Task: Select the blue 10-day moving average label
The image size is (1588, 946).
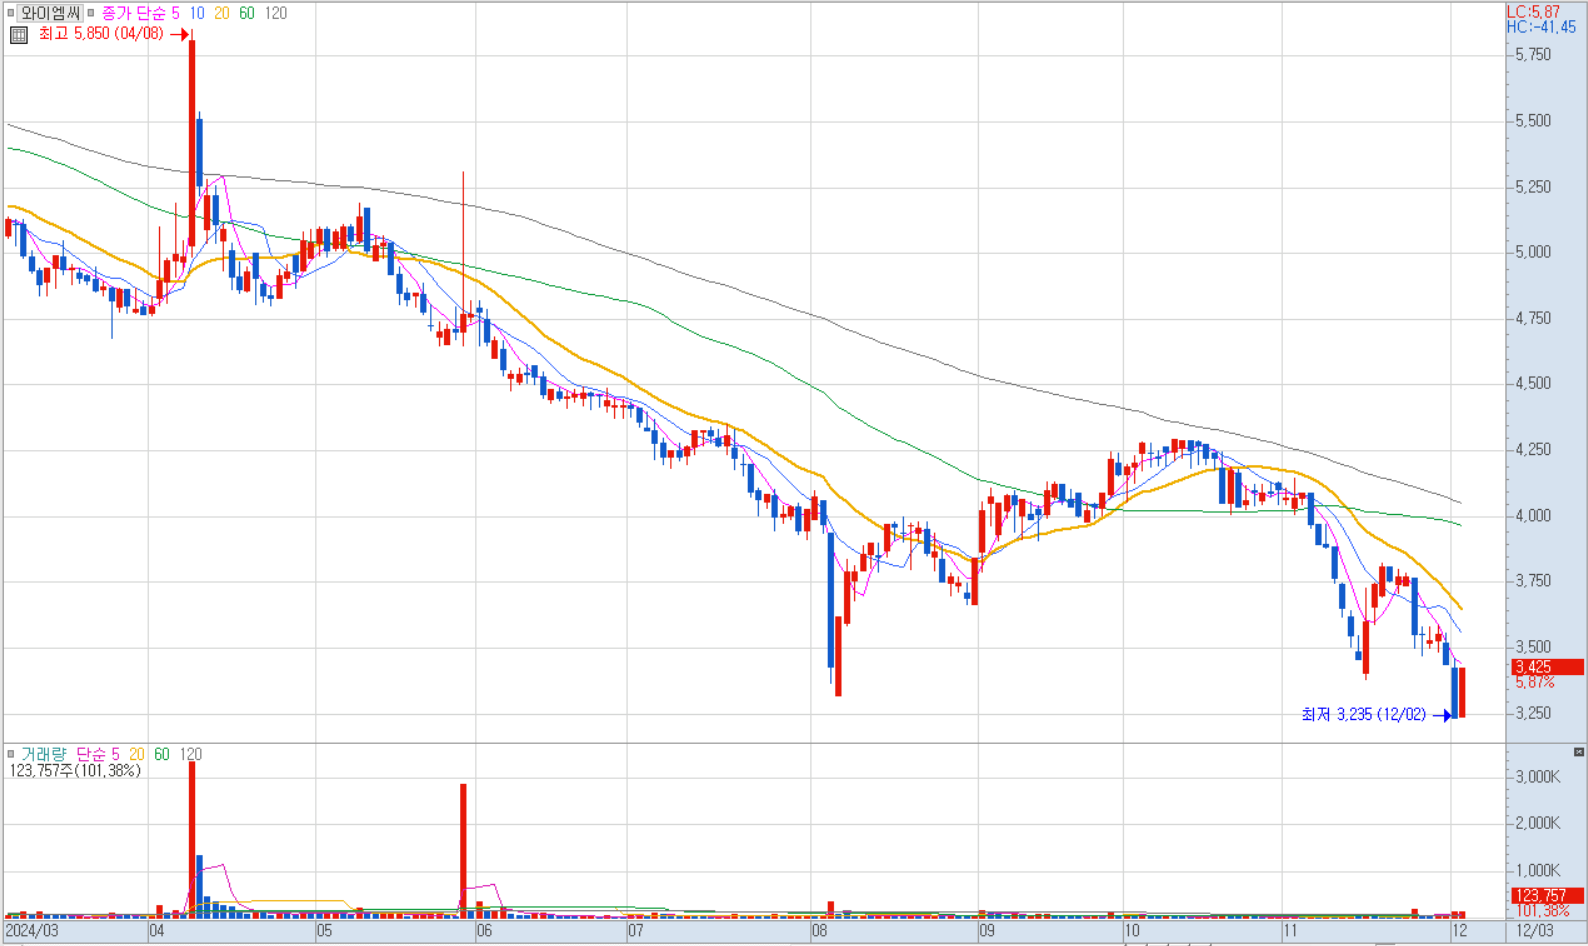Action: click(x=197, y=13)
